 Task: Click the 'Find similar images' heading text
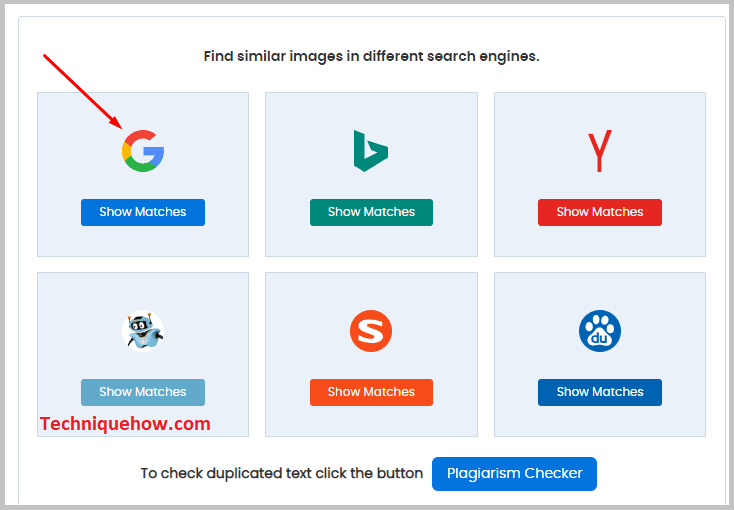point(371,56)
